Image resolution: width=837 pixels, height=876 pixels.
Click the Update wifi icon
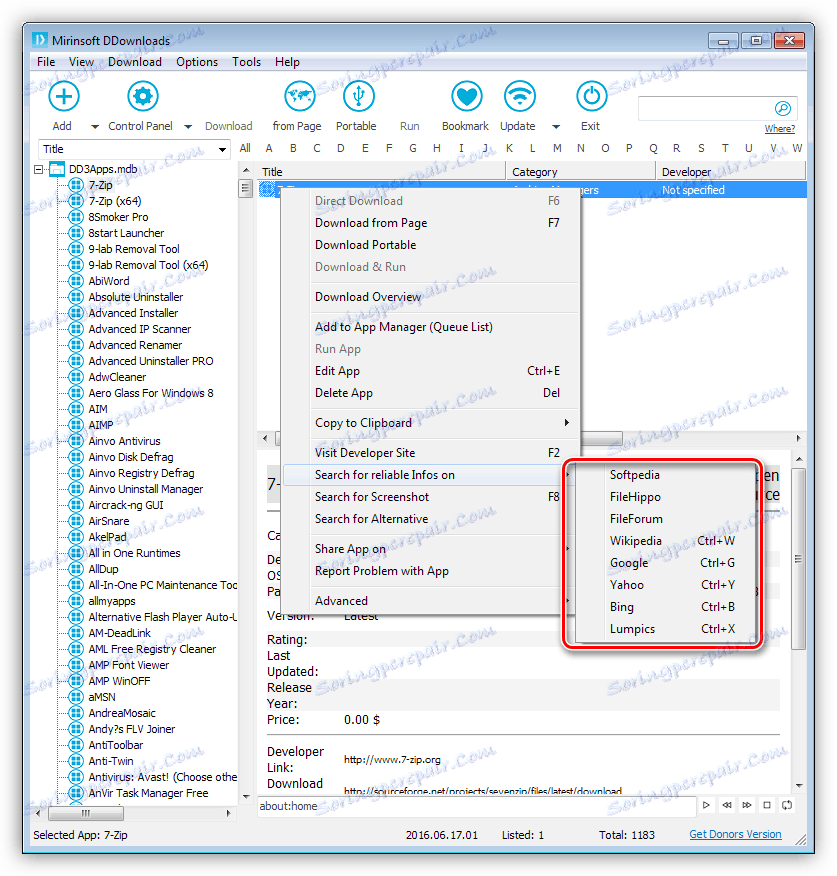pyautogui.click(x=520, y=97)
